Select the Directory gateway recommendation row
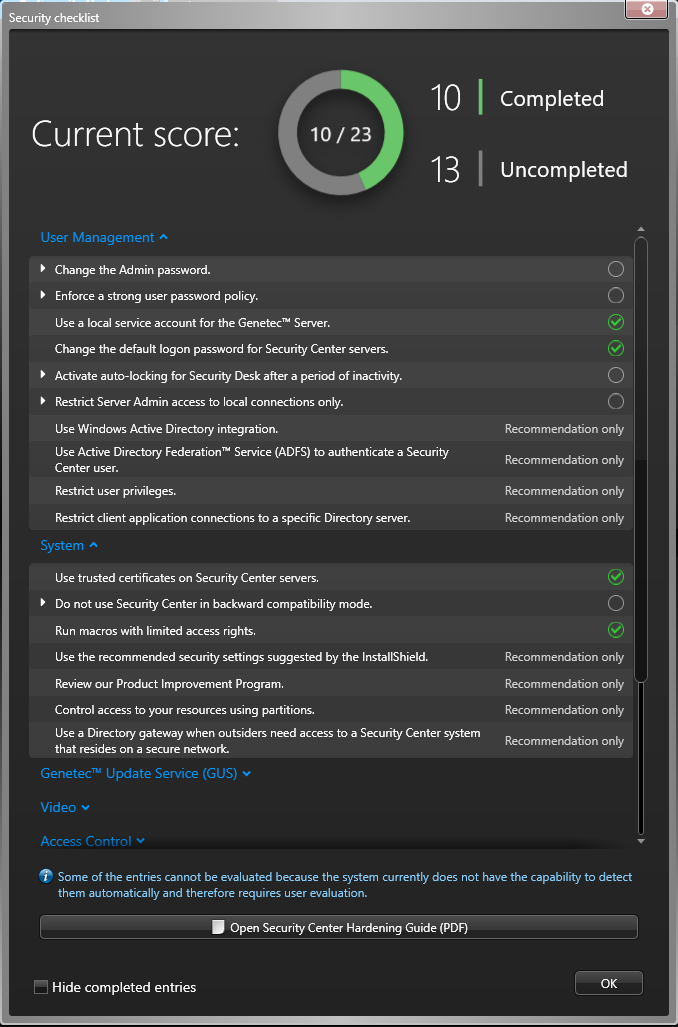This screenshot has height=1027, width=678. pos(331,741)
